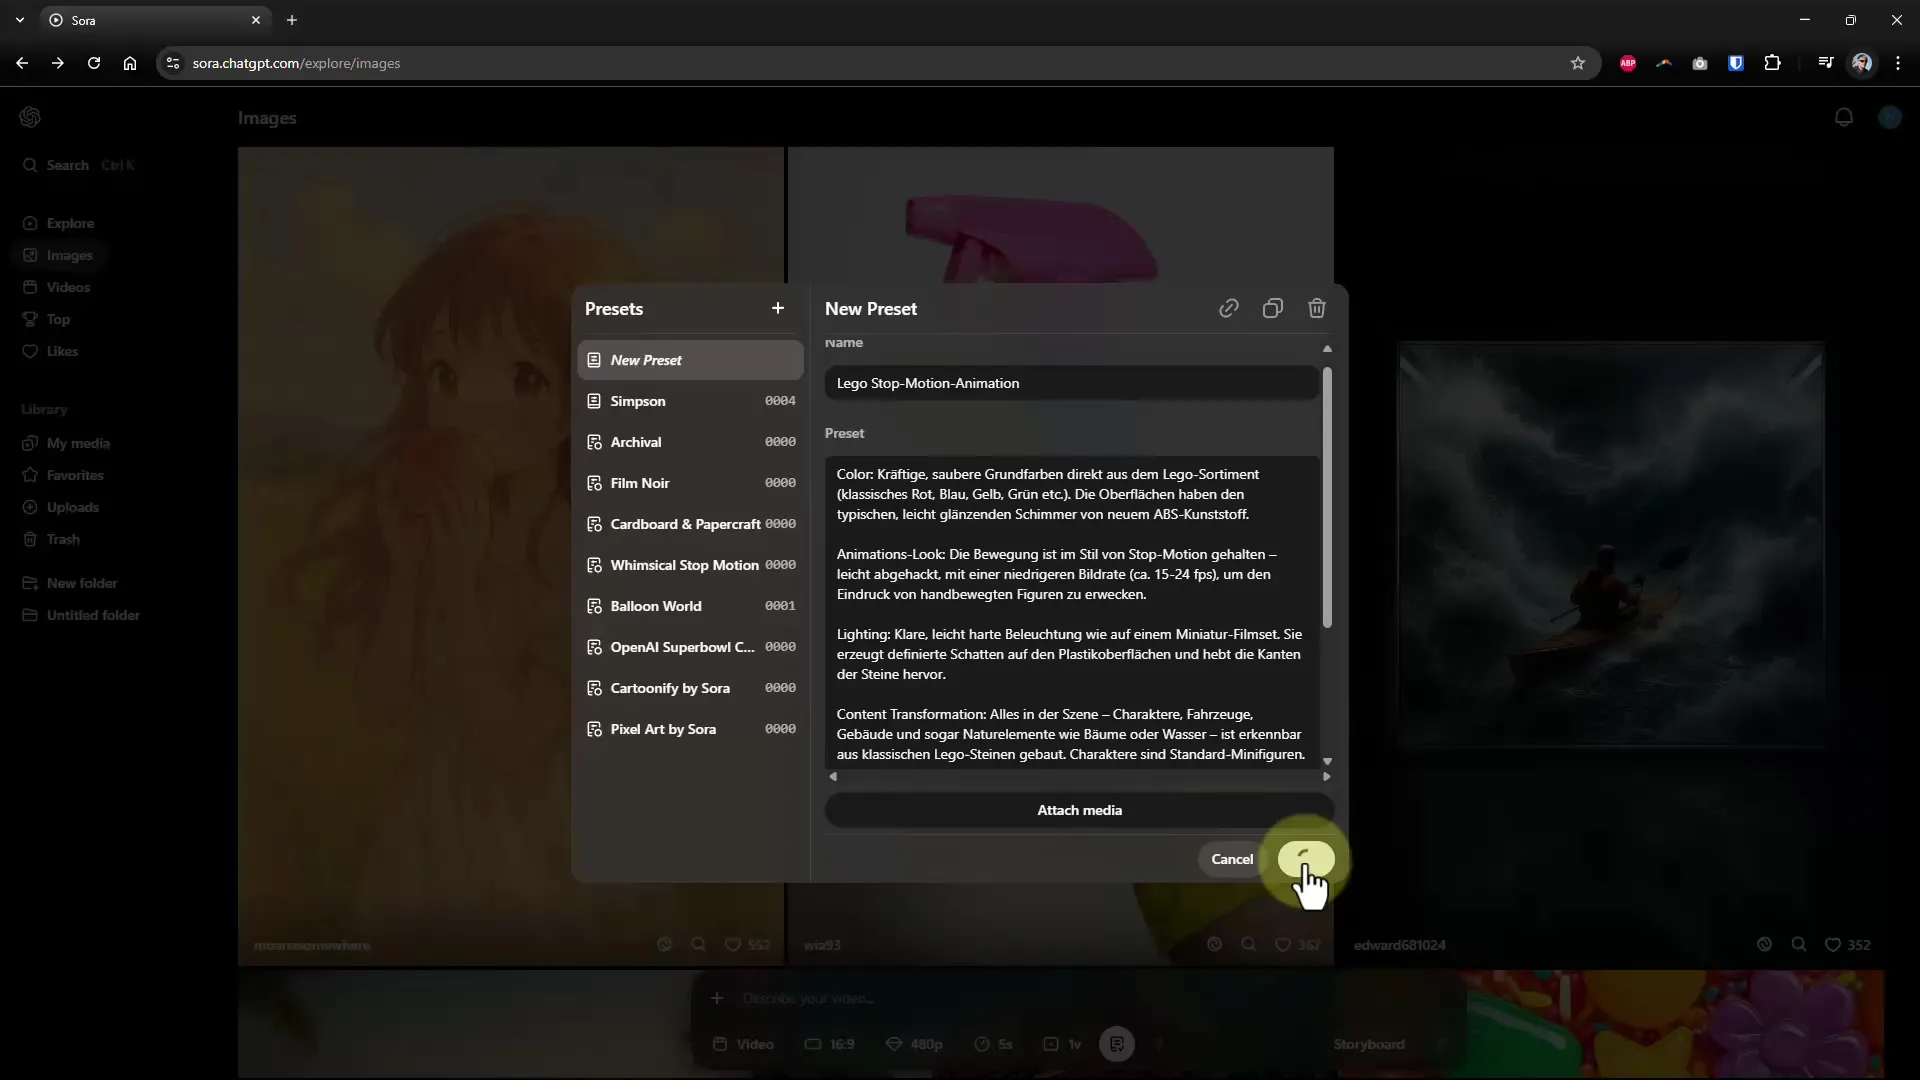Open the 480p resolution dropdown

[x=914, y=1044]
